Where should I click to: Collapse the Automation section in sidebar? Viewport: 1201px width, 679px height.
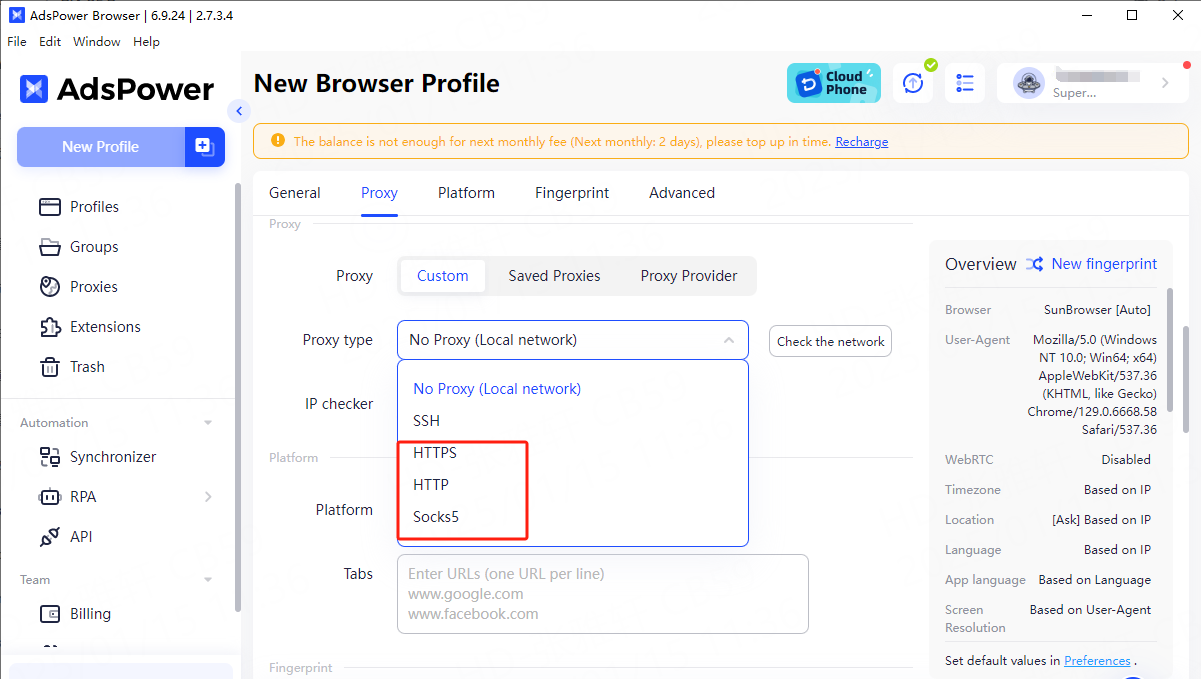point(208,423)
